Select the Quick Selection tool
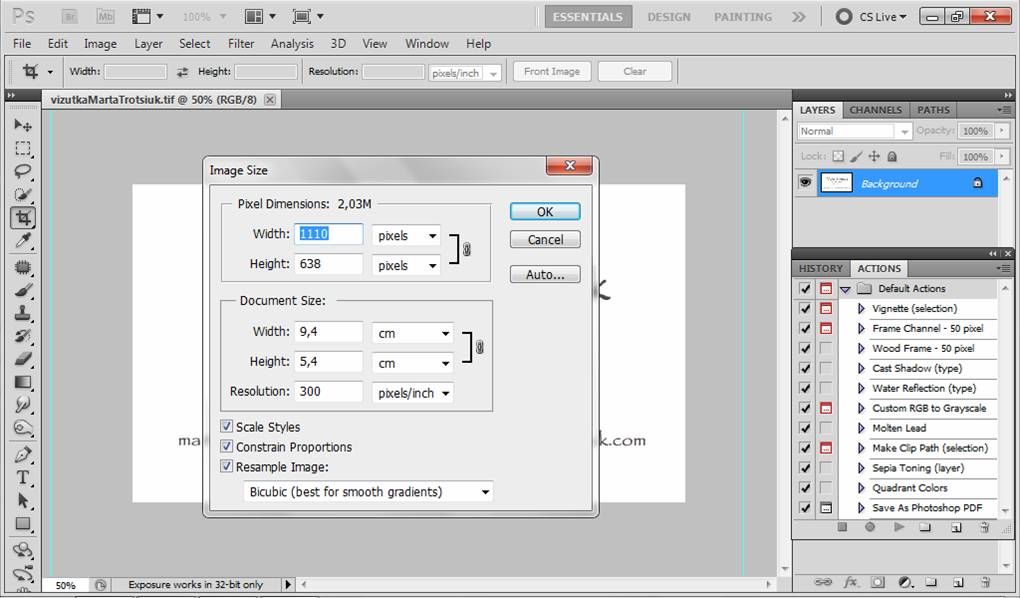1020x598 pixels. [x=23, y=195]
